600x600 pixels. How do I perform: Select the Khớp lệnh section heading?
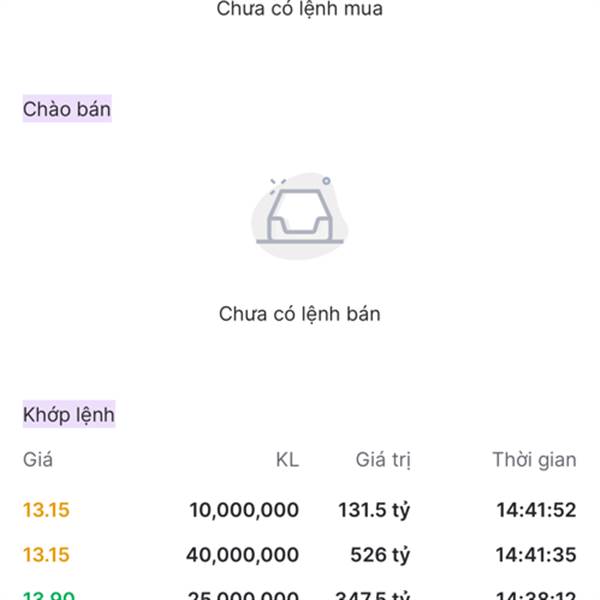click(69, 414)
